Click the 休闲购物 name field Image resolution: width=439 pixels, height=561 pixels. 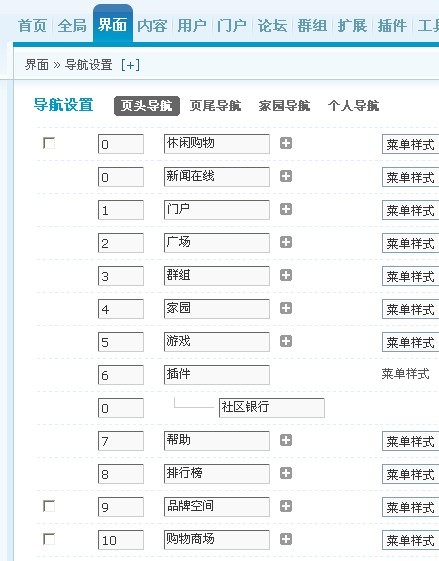217,144
